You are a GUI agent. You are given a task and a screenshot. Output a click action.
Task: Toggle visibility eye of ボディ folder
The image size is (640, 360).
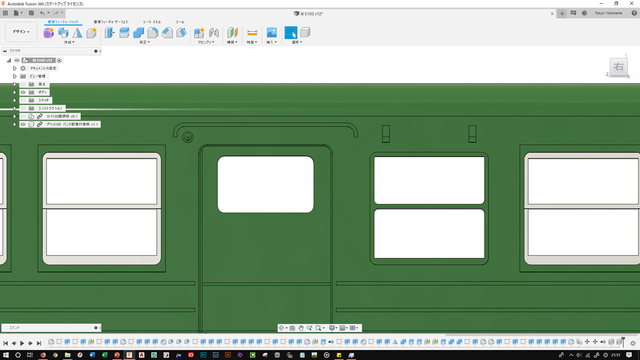(x=23, y=92)
